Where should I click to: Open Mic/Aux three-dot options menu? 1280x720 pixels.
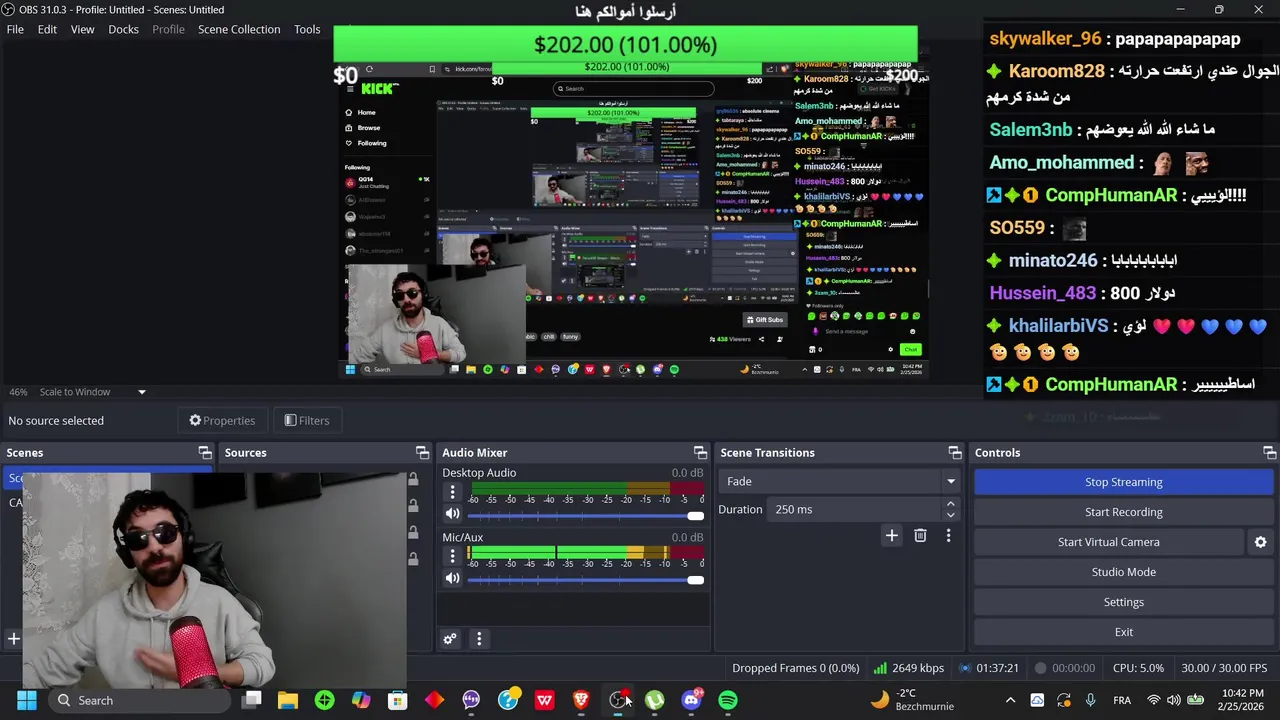click(x=452, y=557)
